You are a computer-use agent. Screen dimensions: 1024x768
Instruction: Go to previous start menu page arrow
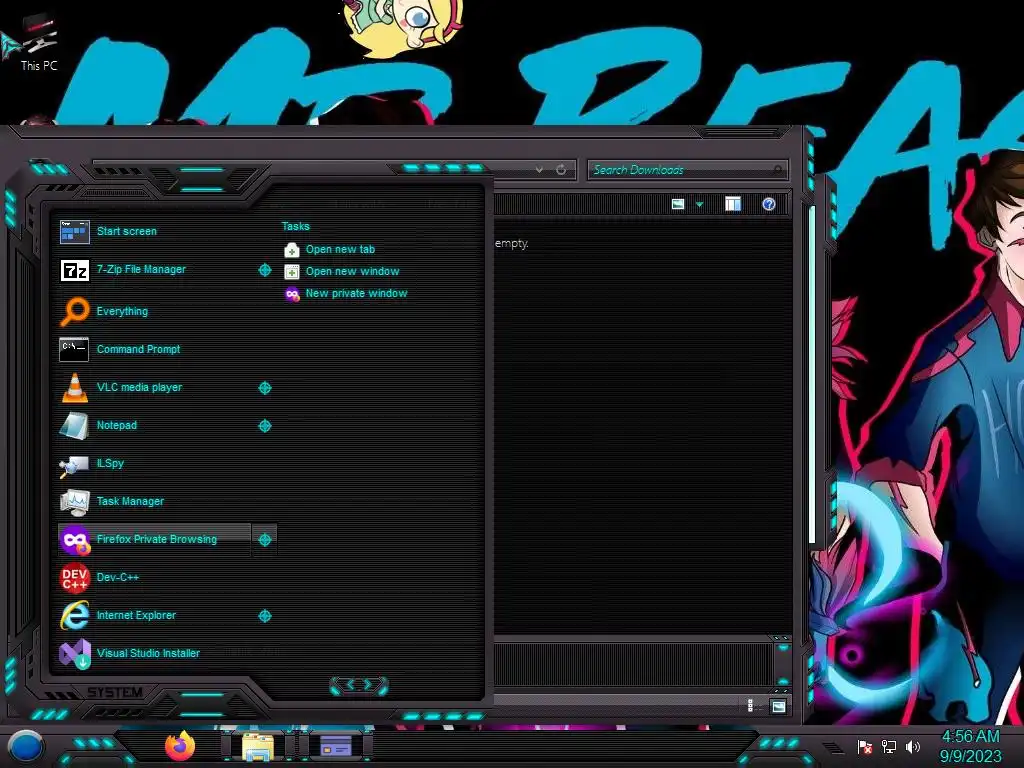point(349,684)
